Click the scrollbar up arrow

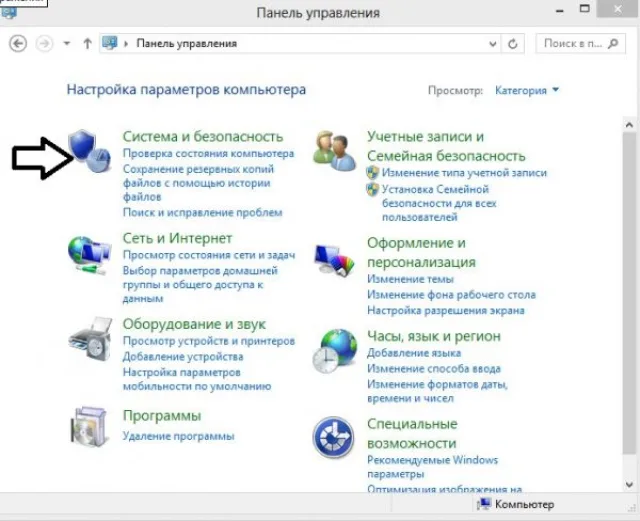(x=629, y=125)
